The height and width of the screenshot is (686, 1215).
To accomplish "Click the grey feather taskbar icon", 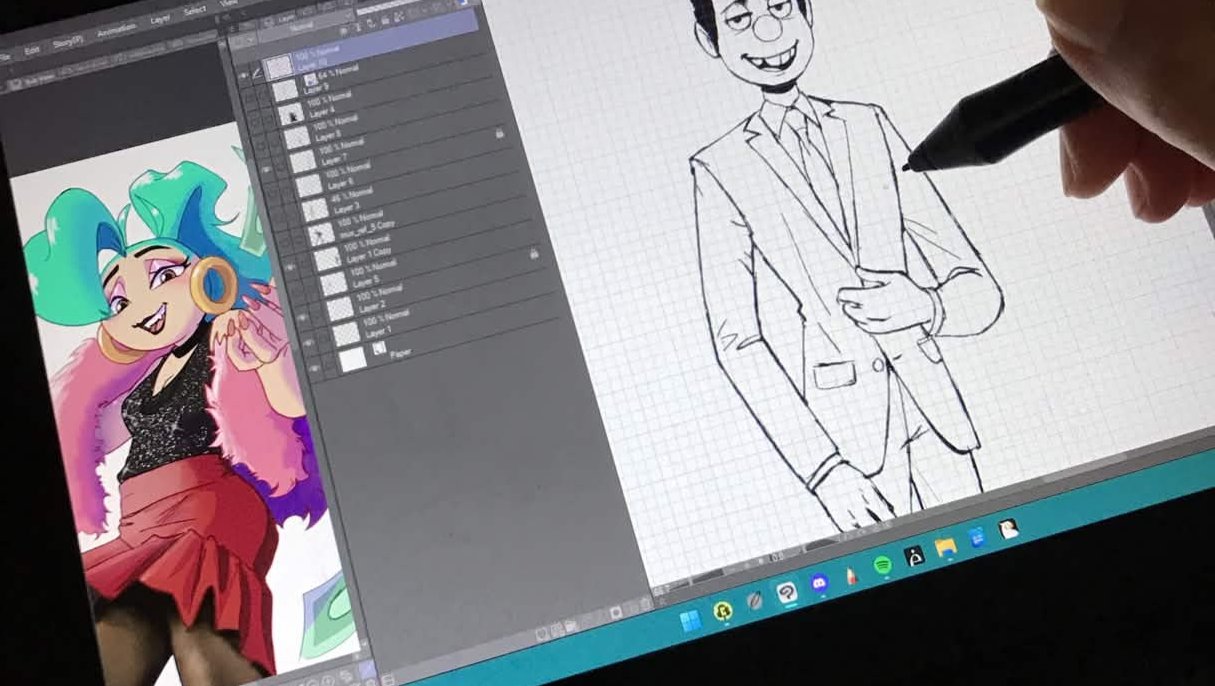I will (x=755, y=601).
